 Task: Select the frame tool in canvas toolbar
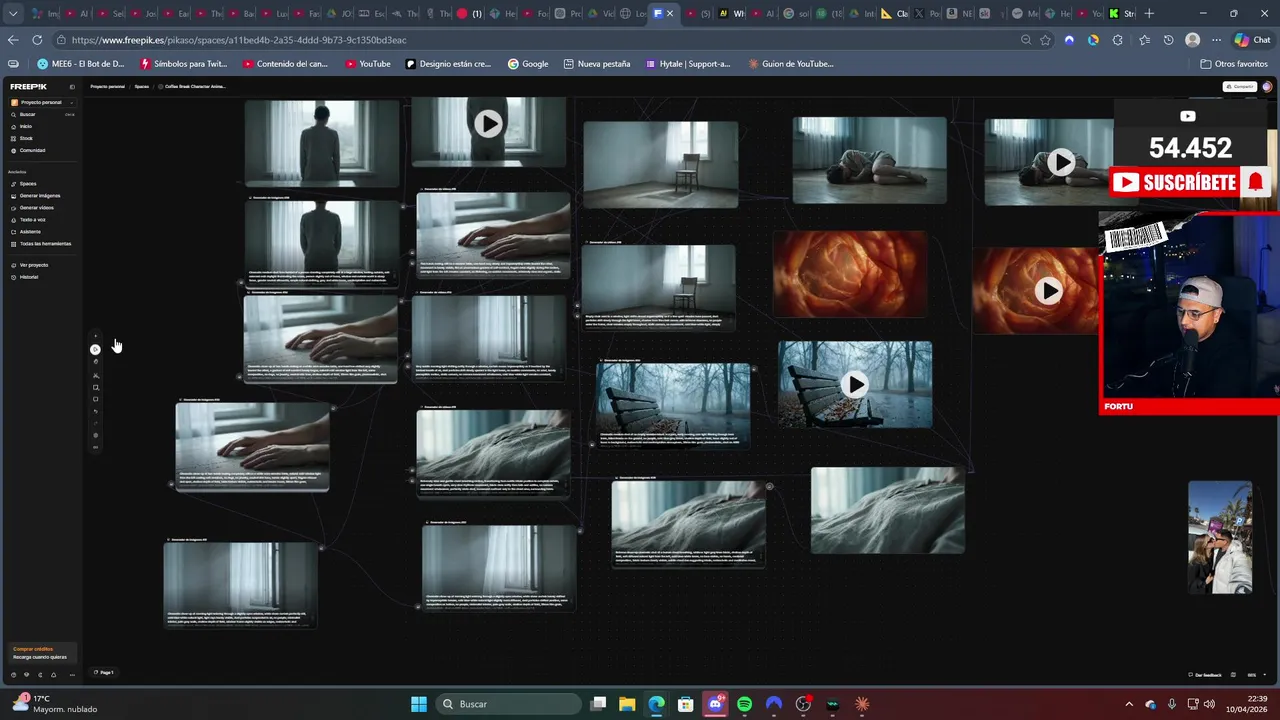pyautogui.click(x=96, y=387)
